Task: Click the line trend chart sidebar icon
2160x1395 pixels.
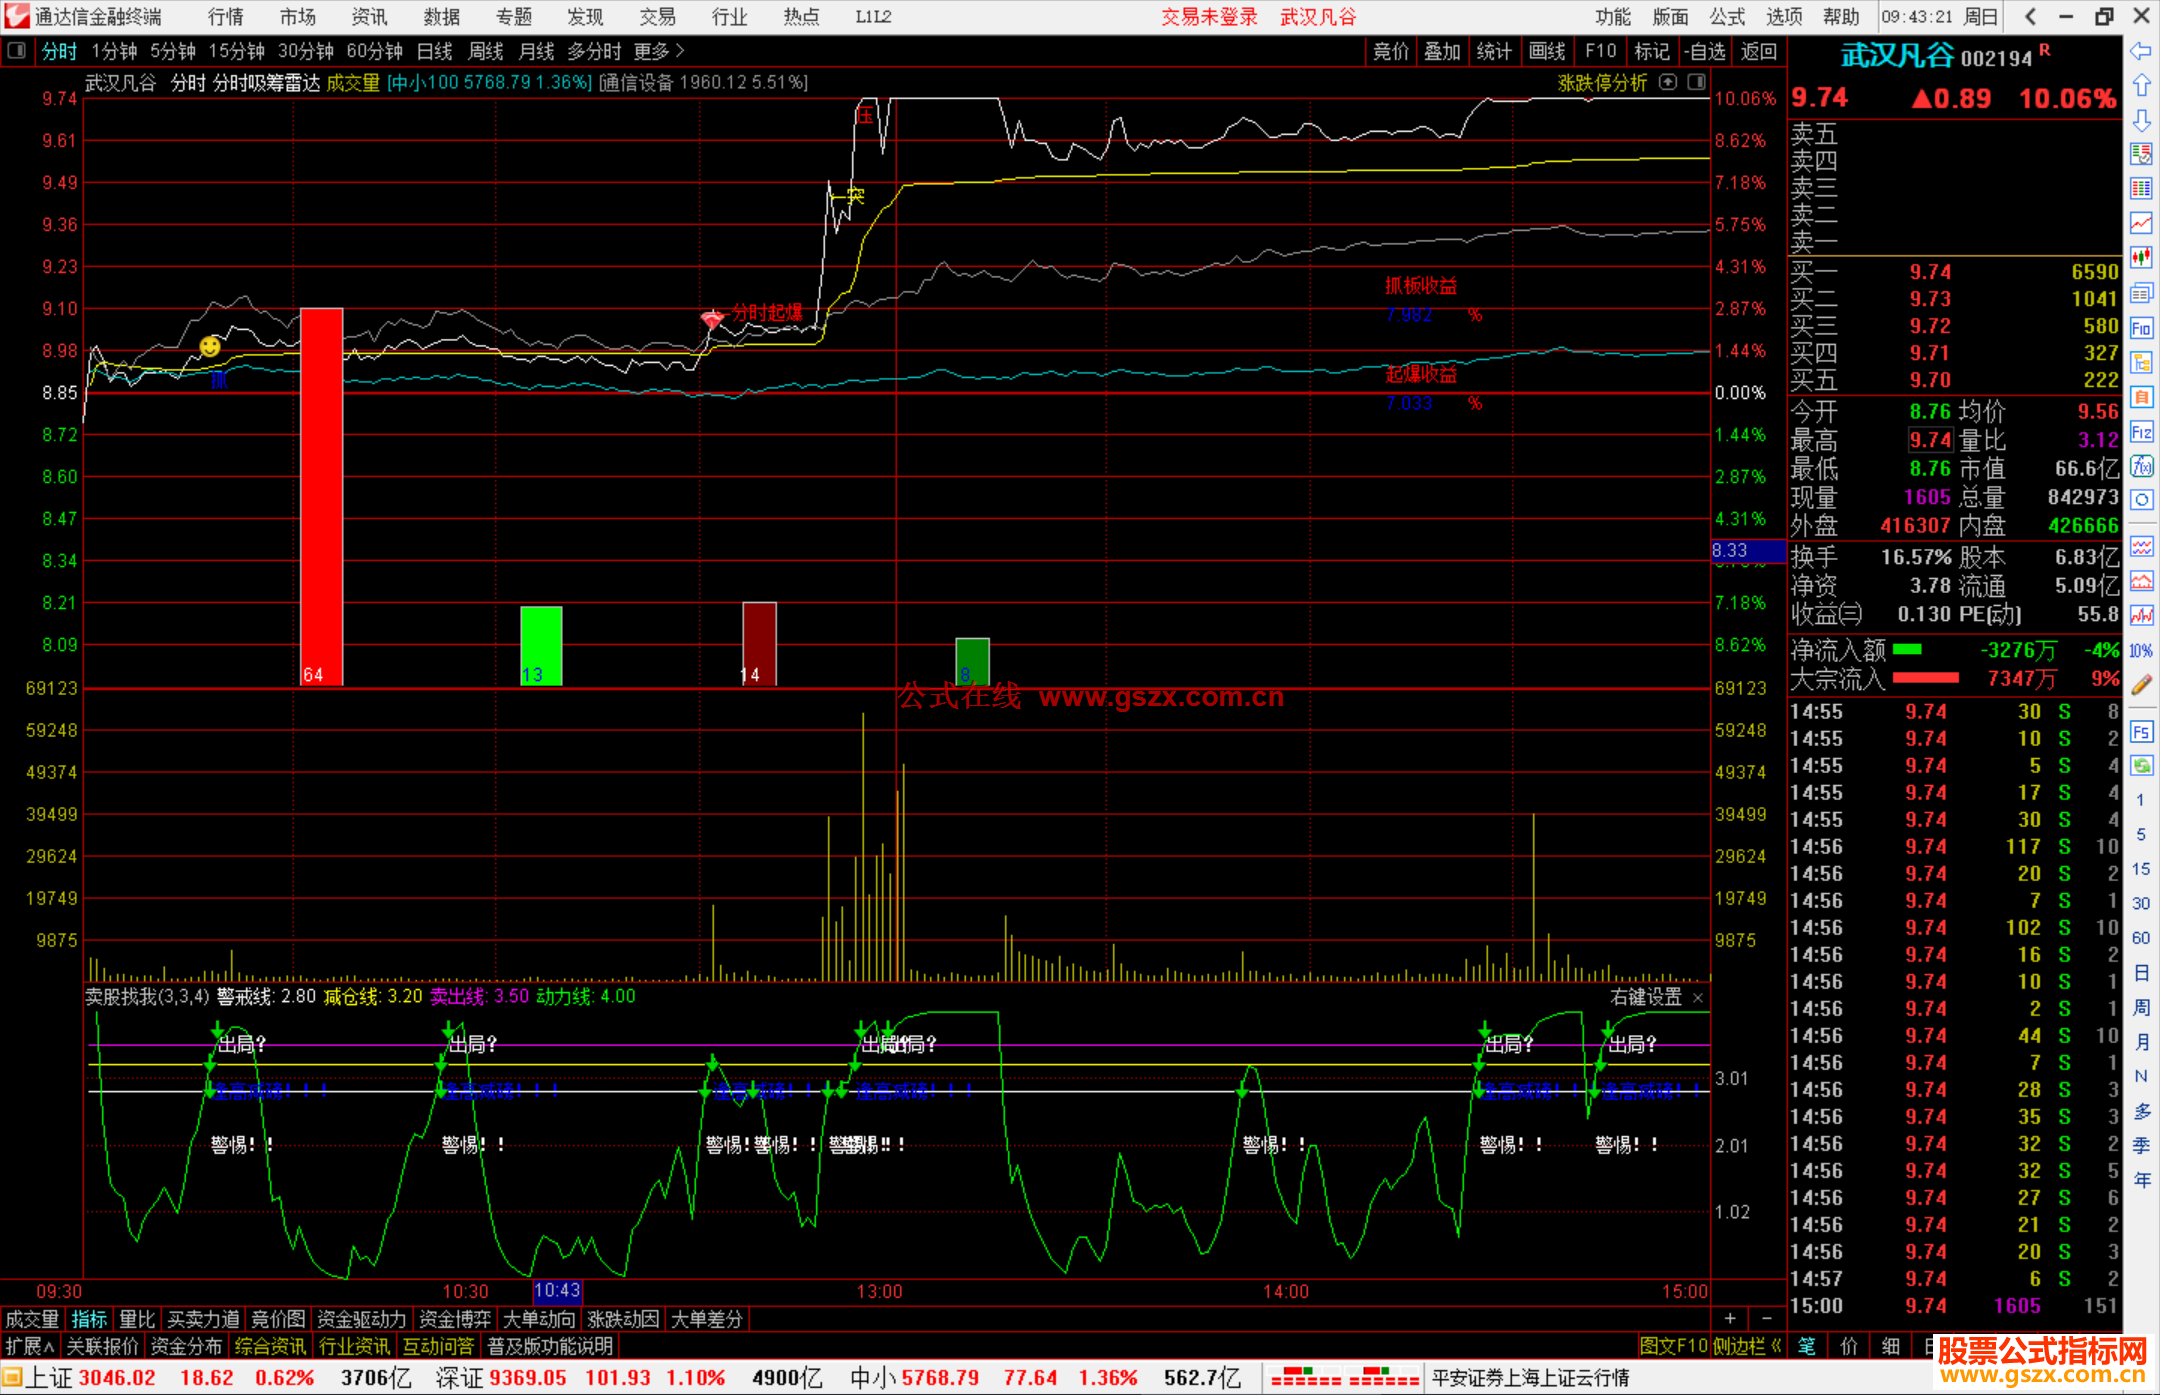Action: tap(2141, 223)
